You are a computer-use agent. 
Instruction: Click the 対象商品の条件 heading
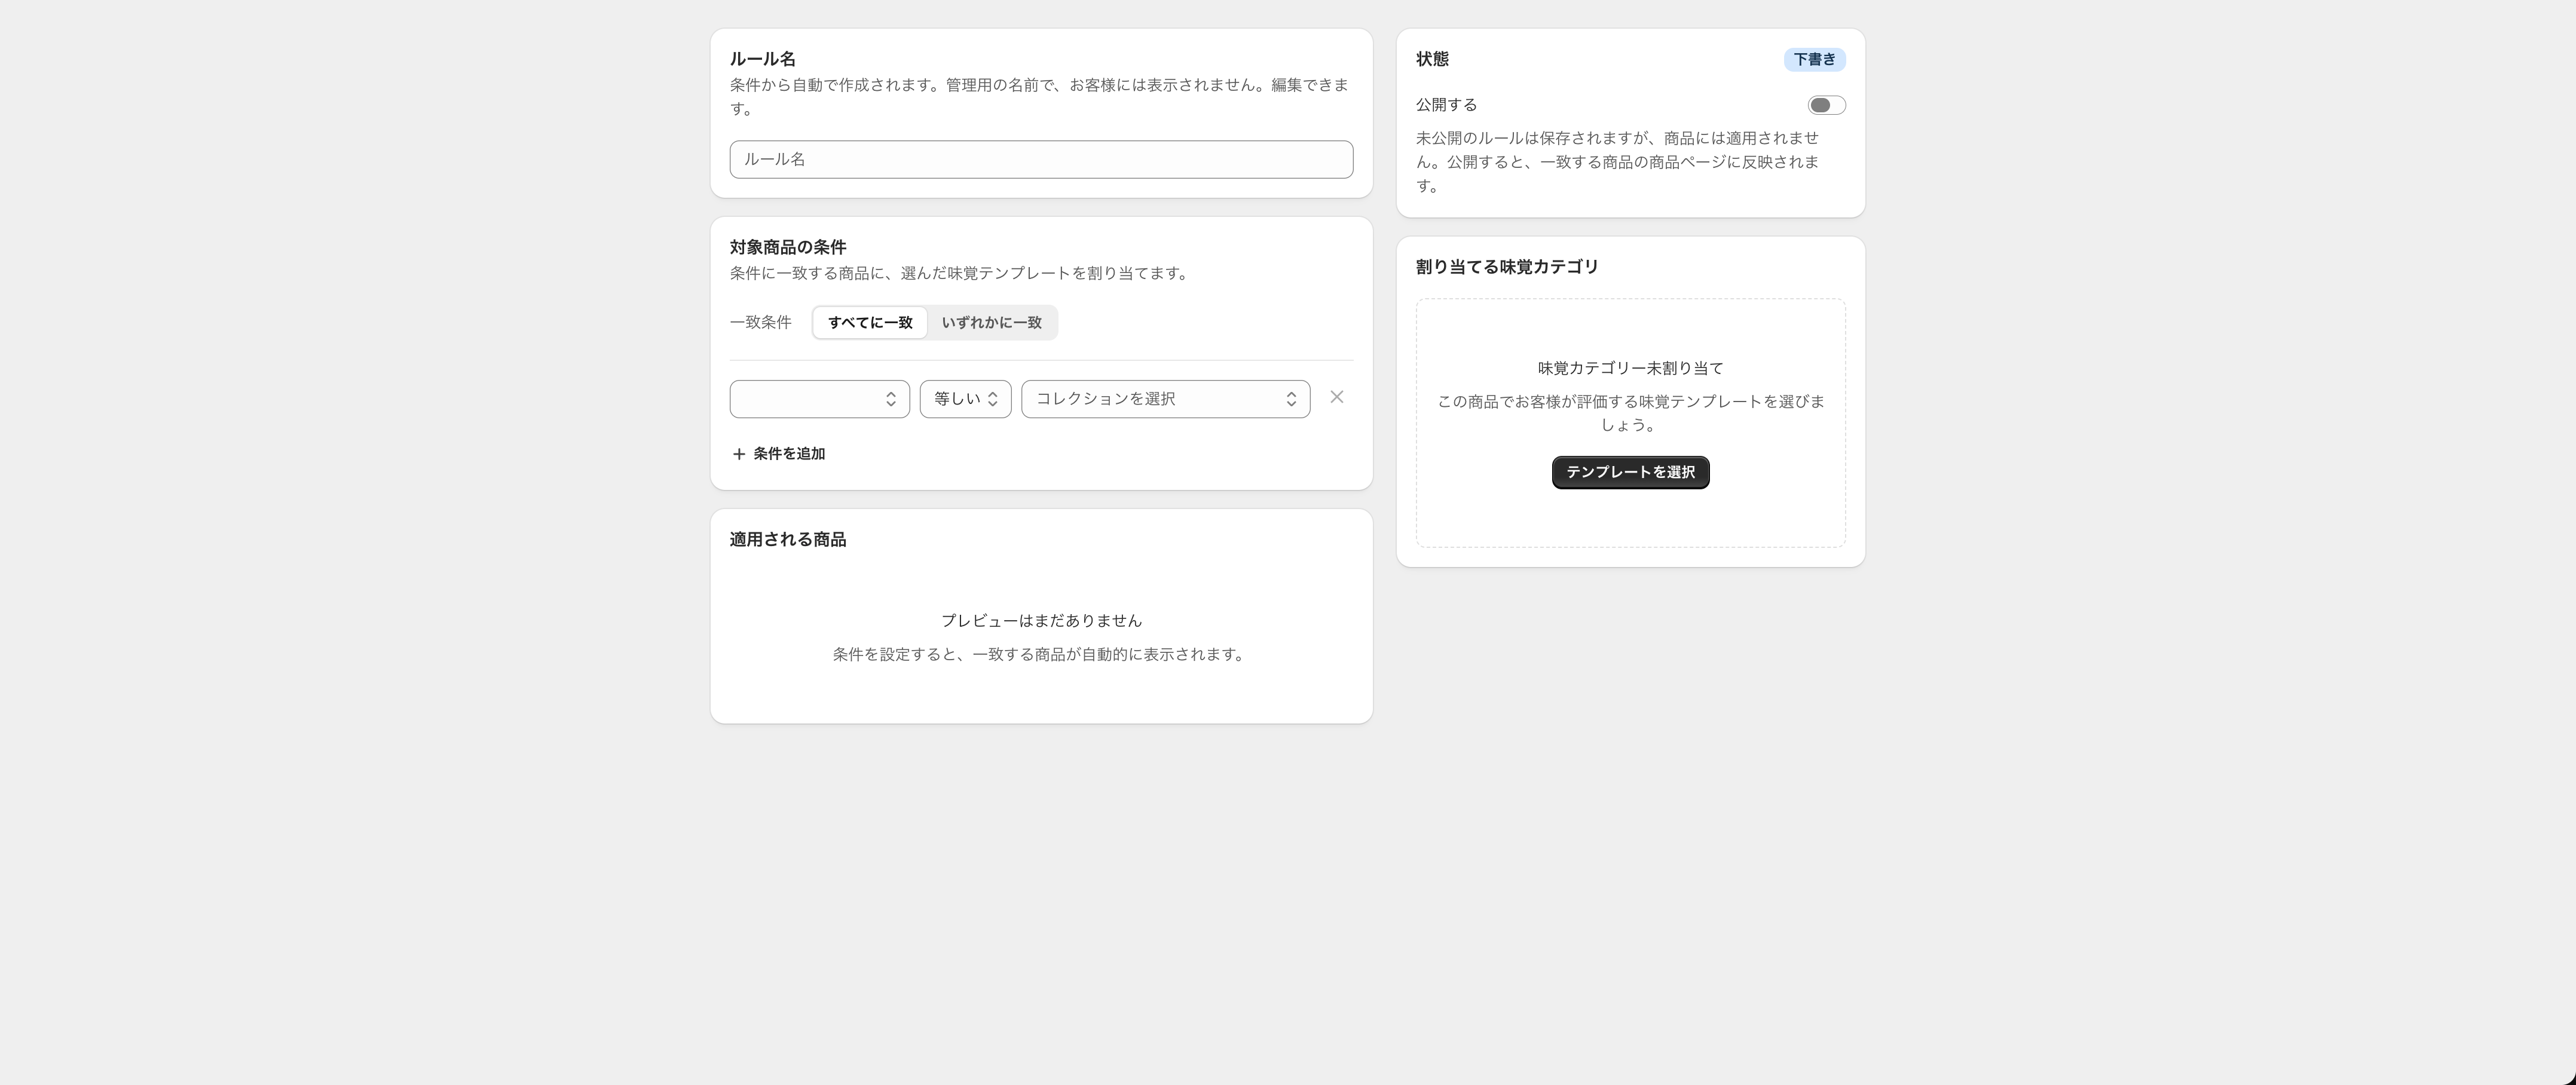coord(788,247)
